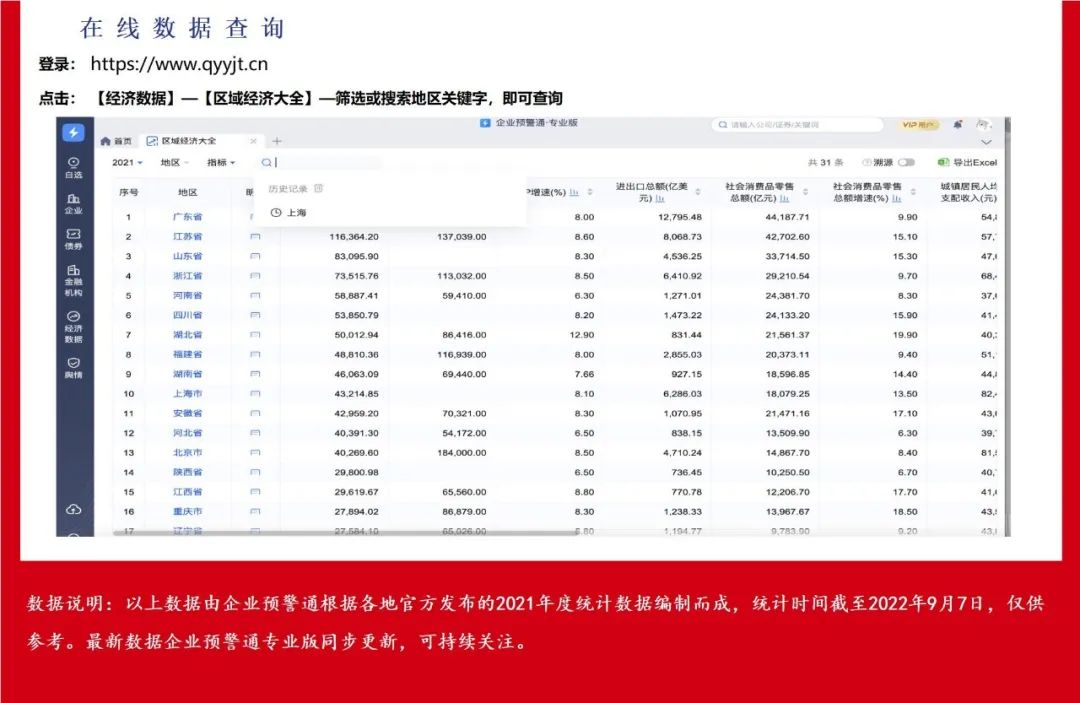Open the 2021 year dropdown
The height and width of the screenshot is (703, 1080).
click(x=126, y=160)
